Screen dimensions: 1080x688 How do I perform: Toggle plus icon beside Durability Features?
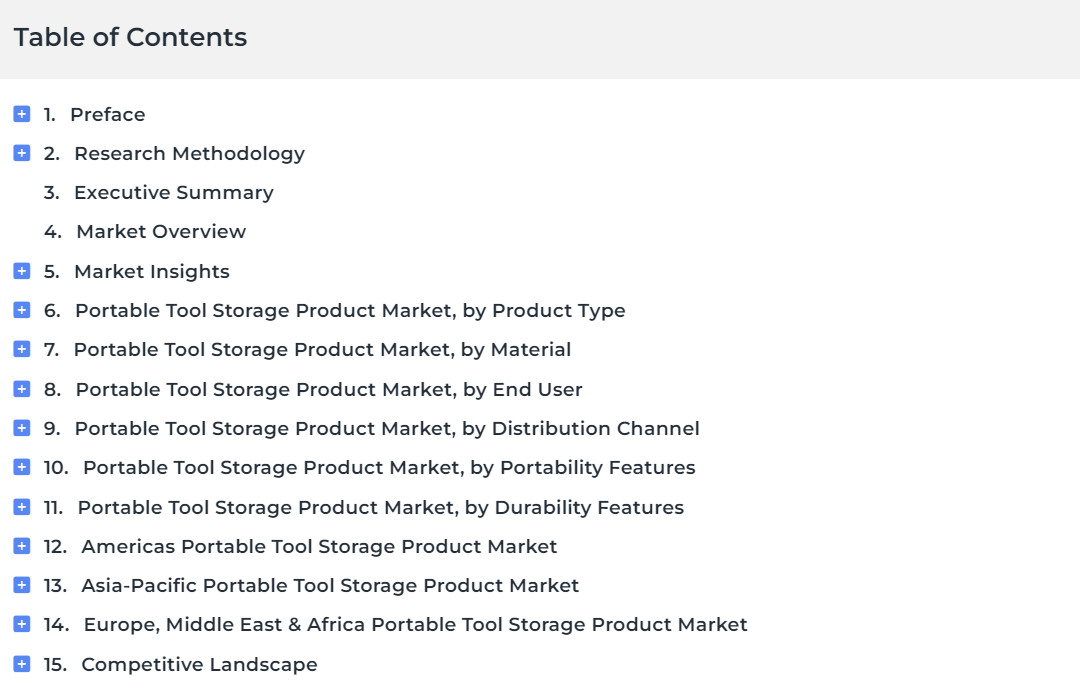(x=21, y=507)
